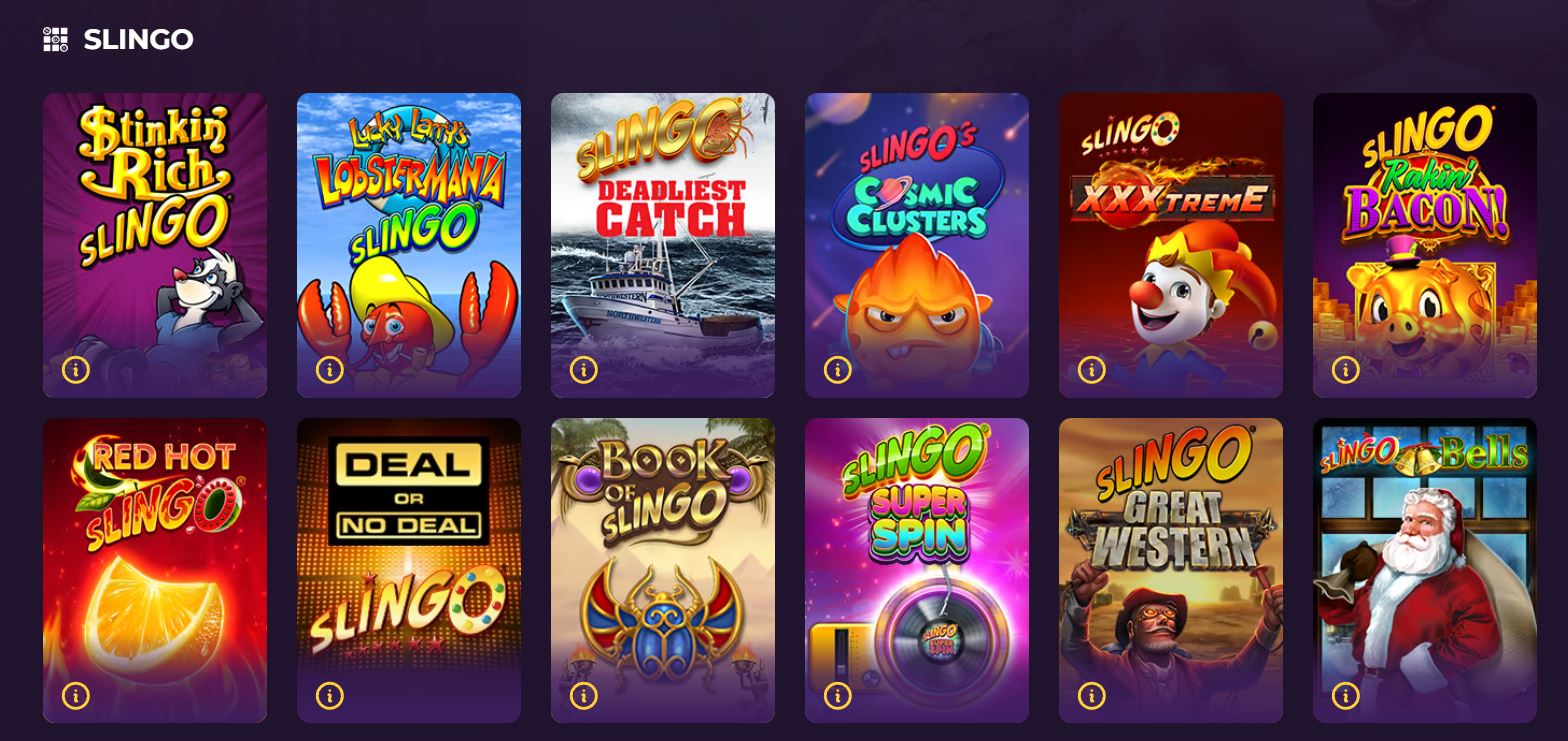Open info for Slingo Super Spin
The height and width of the screenshot is (741, 1568).
pos(837,695)
